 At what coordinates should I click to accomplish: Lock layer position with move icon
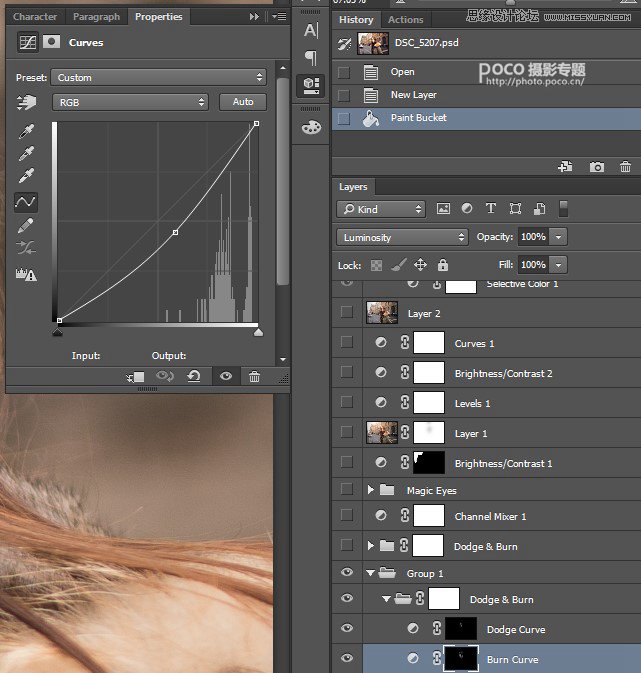420,265
